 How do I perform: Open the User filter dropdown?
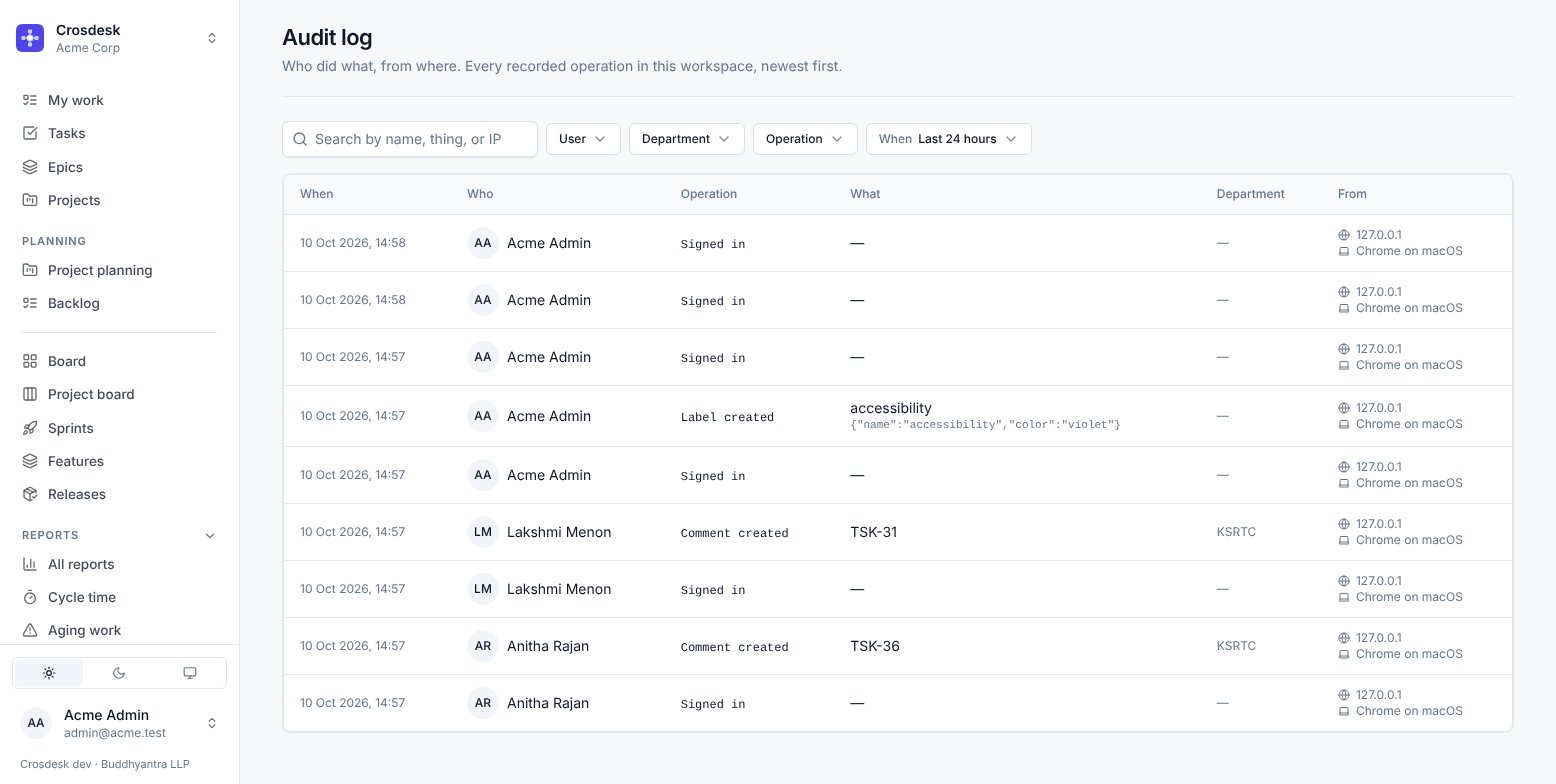click(583, 139)
